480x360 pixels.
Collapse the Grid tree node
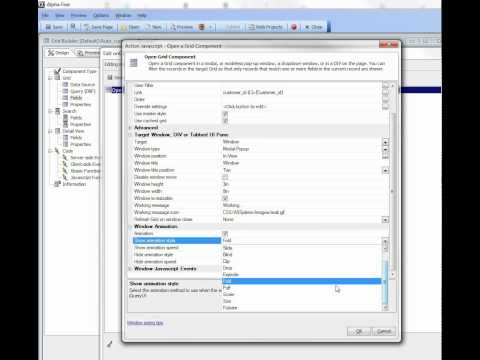[50, 78]
